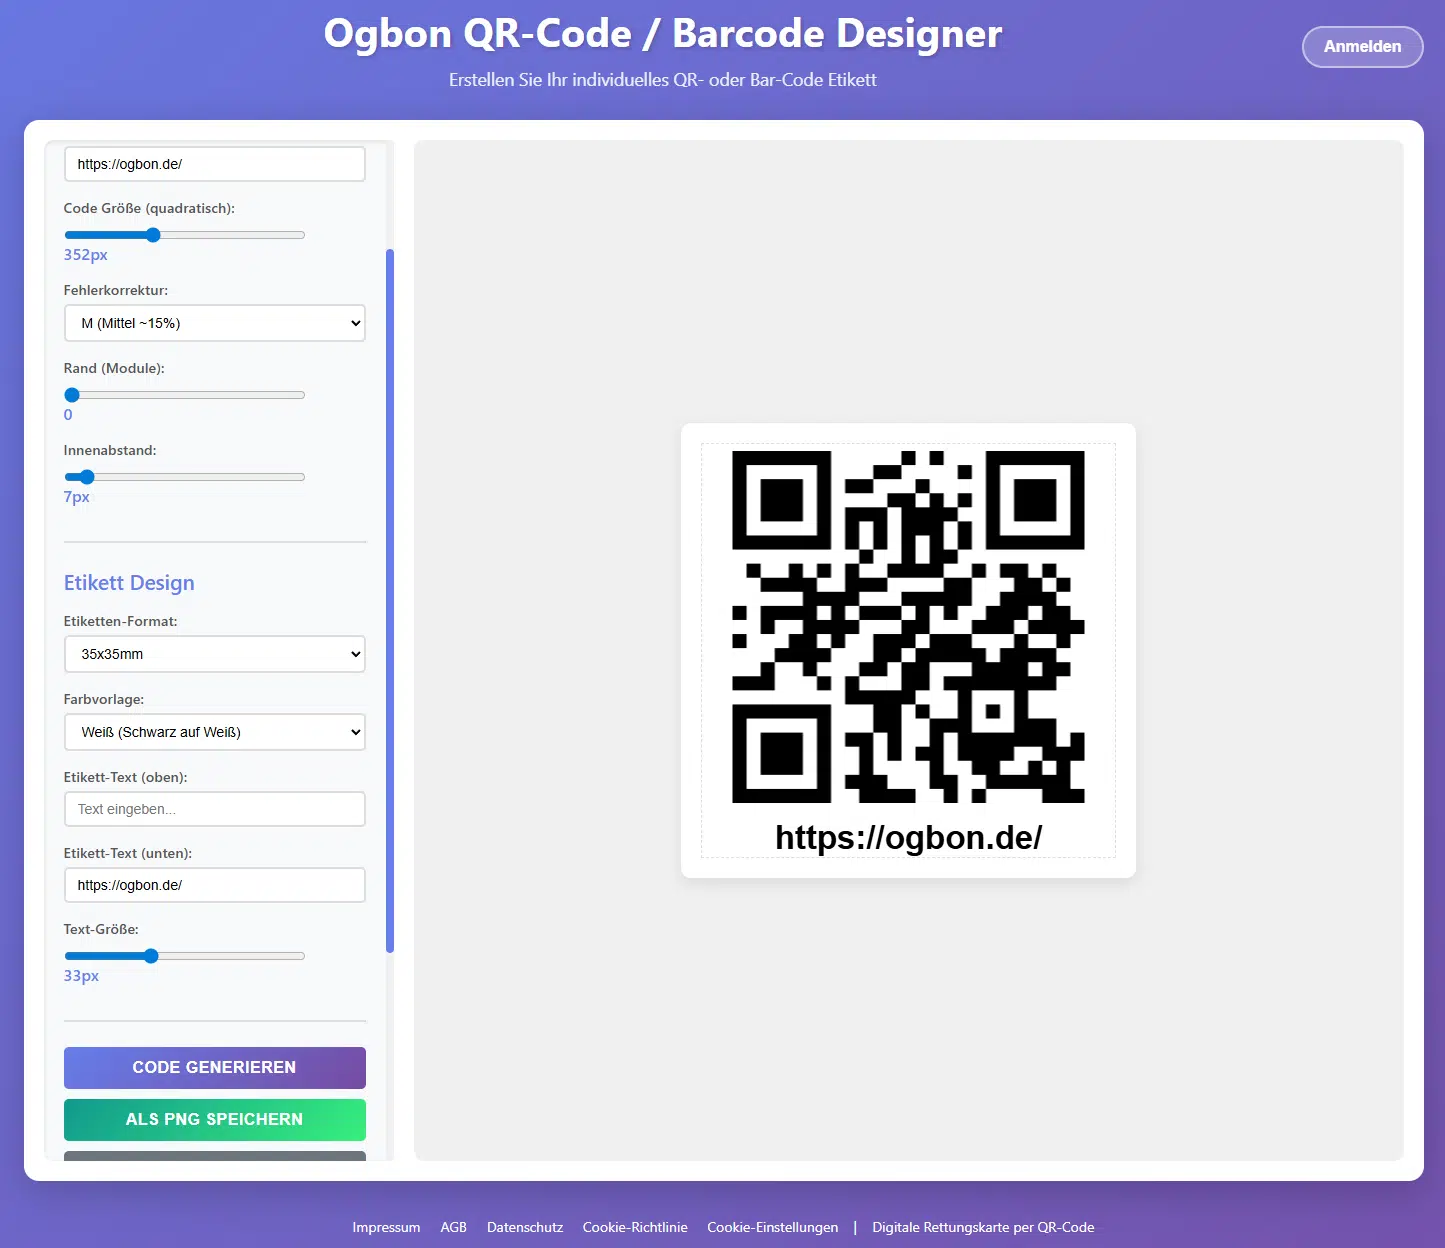Open the Impressum footer link
Image resolution: width=1445 pixels, height=1248 pixels.
pyautogui.click(x=386, y=1227)
